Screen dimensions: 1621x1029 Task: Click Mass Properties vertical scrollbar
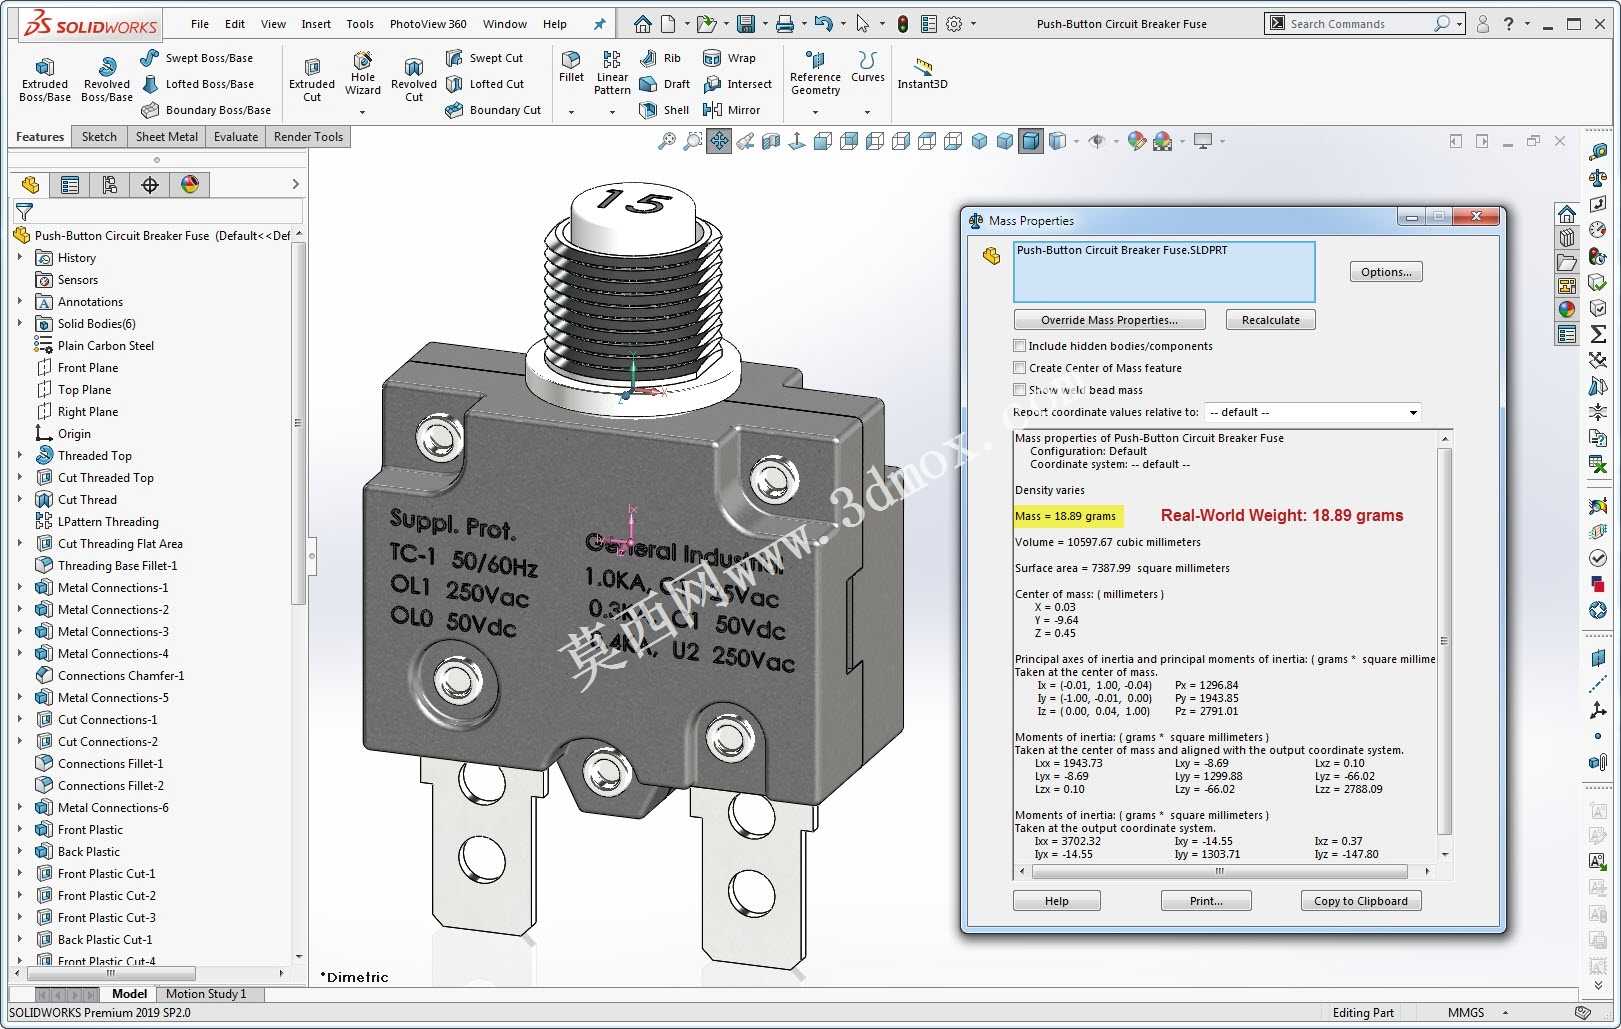point(1444,640)
